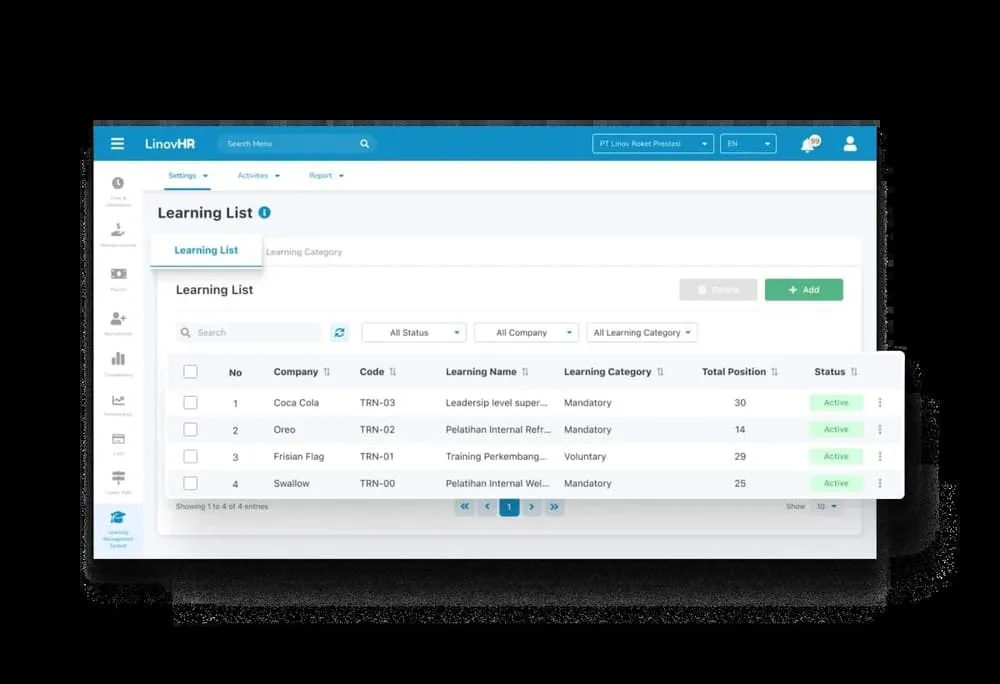Switch to the Learning Category tab
The width and height of the screenshot is (1000, 684).
[x=303, y=252]
